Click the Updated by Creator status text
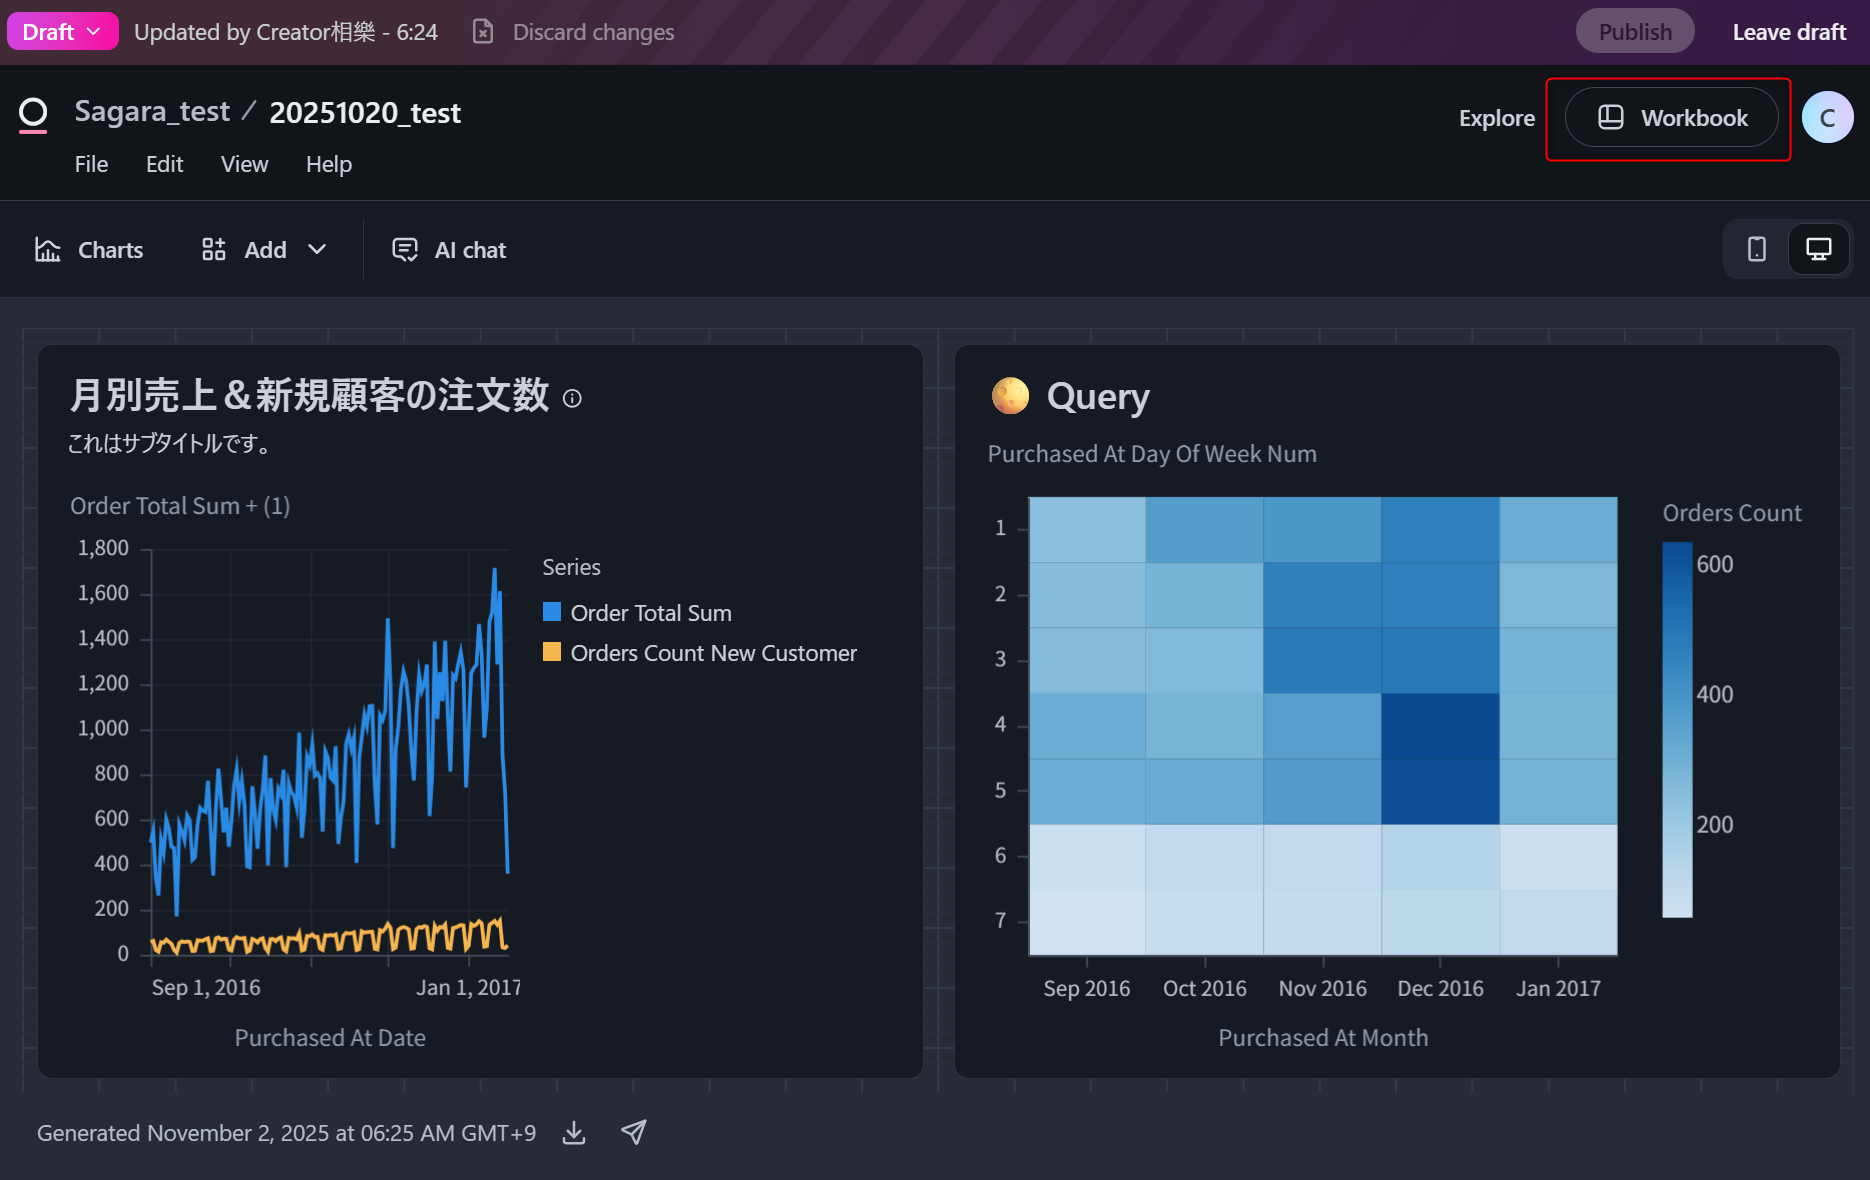 click(x=286, y=32)
